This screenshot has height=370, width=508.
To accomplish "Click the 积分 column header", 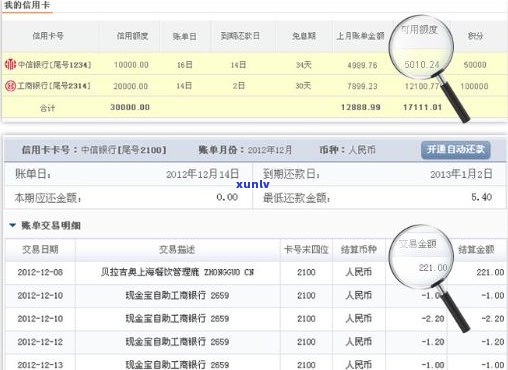I will (475, 36).
